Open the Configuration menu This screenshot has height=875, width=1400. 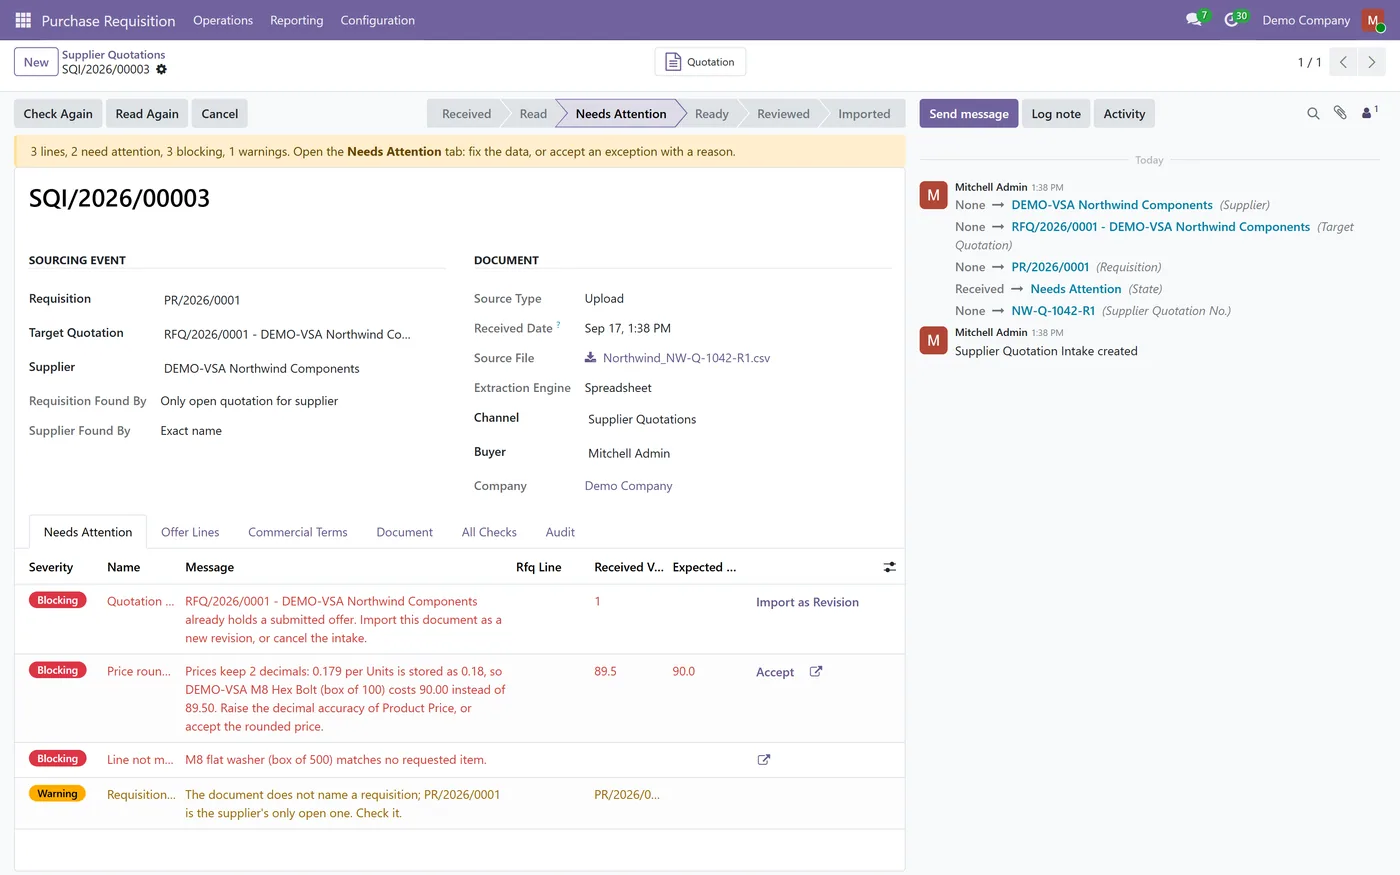pos(377,20)
